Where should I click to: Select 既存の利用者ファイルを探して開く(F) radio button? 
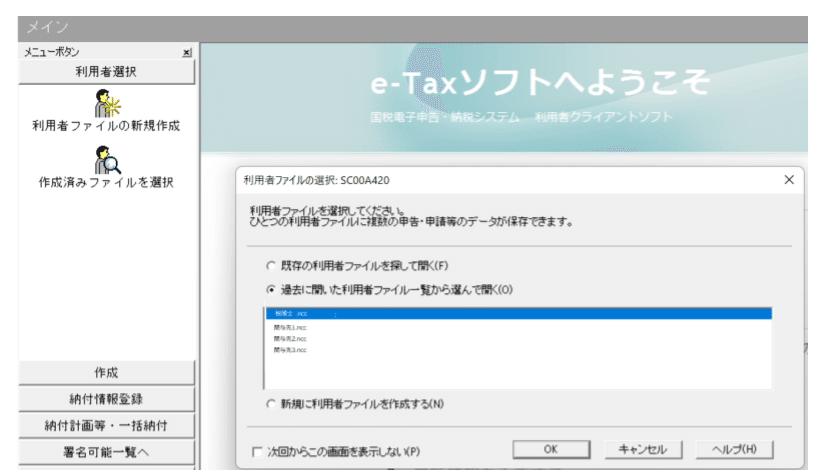click(270, 266)
